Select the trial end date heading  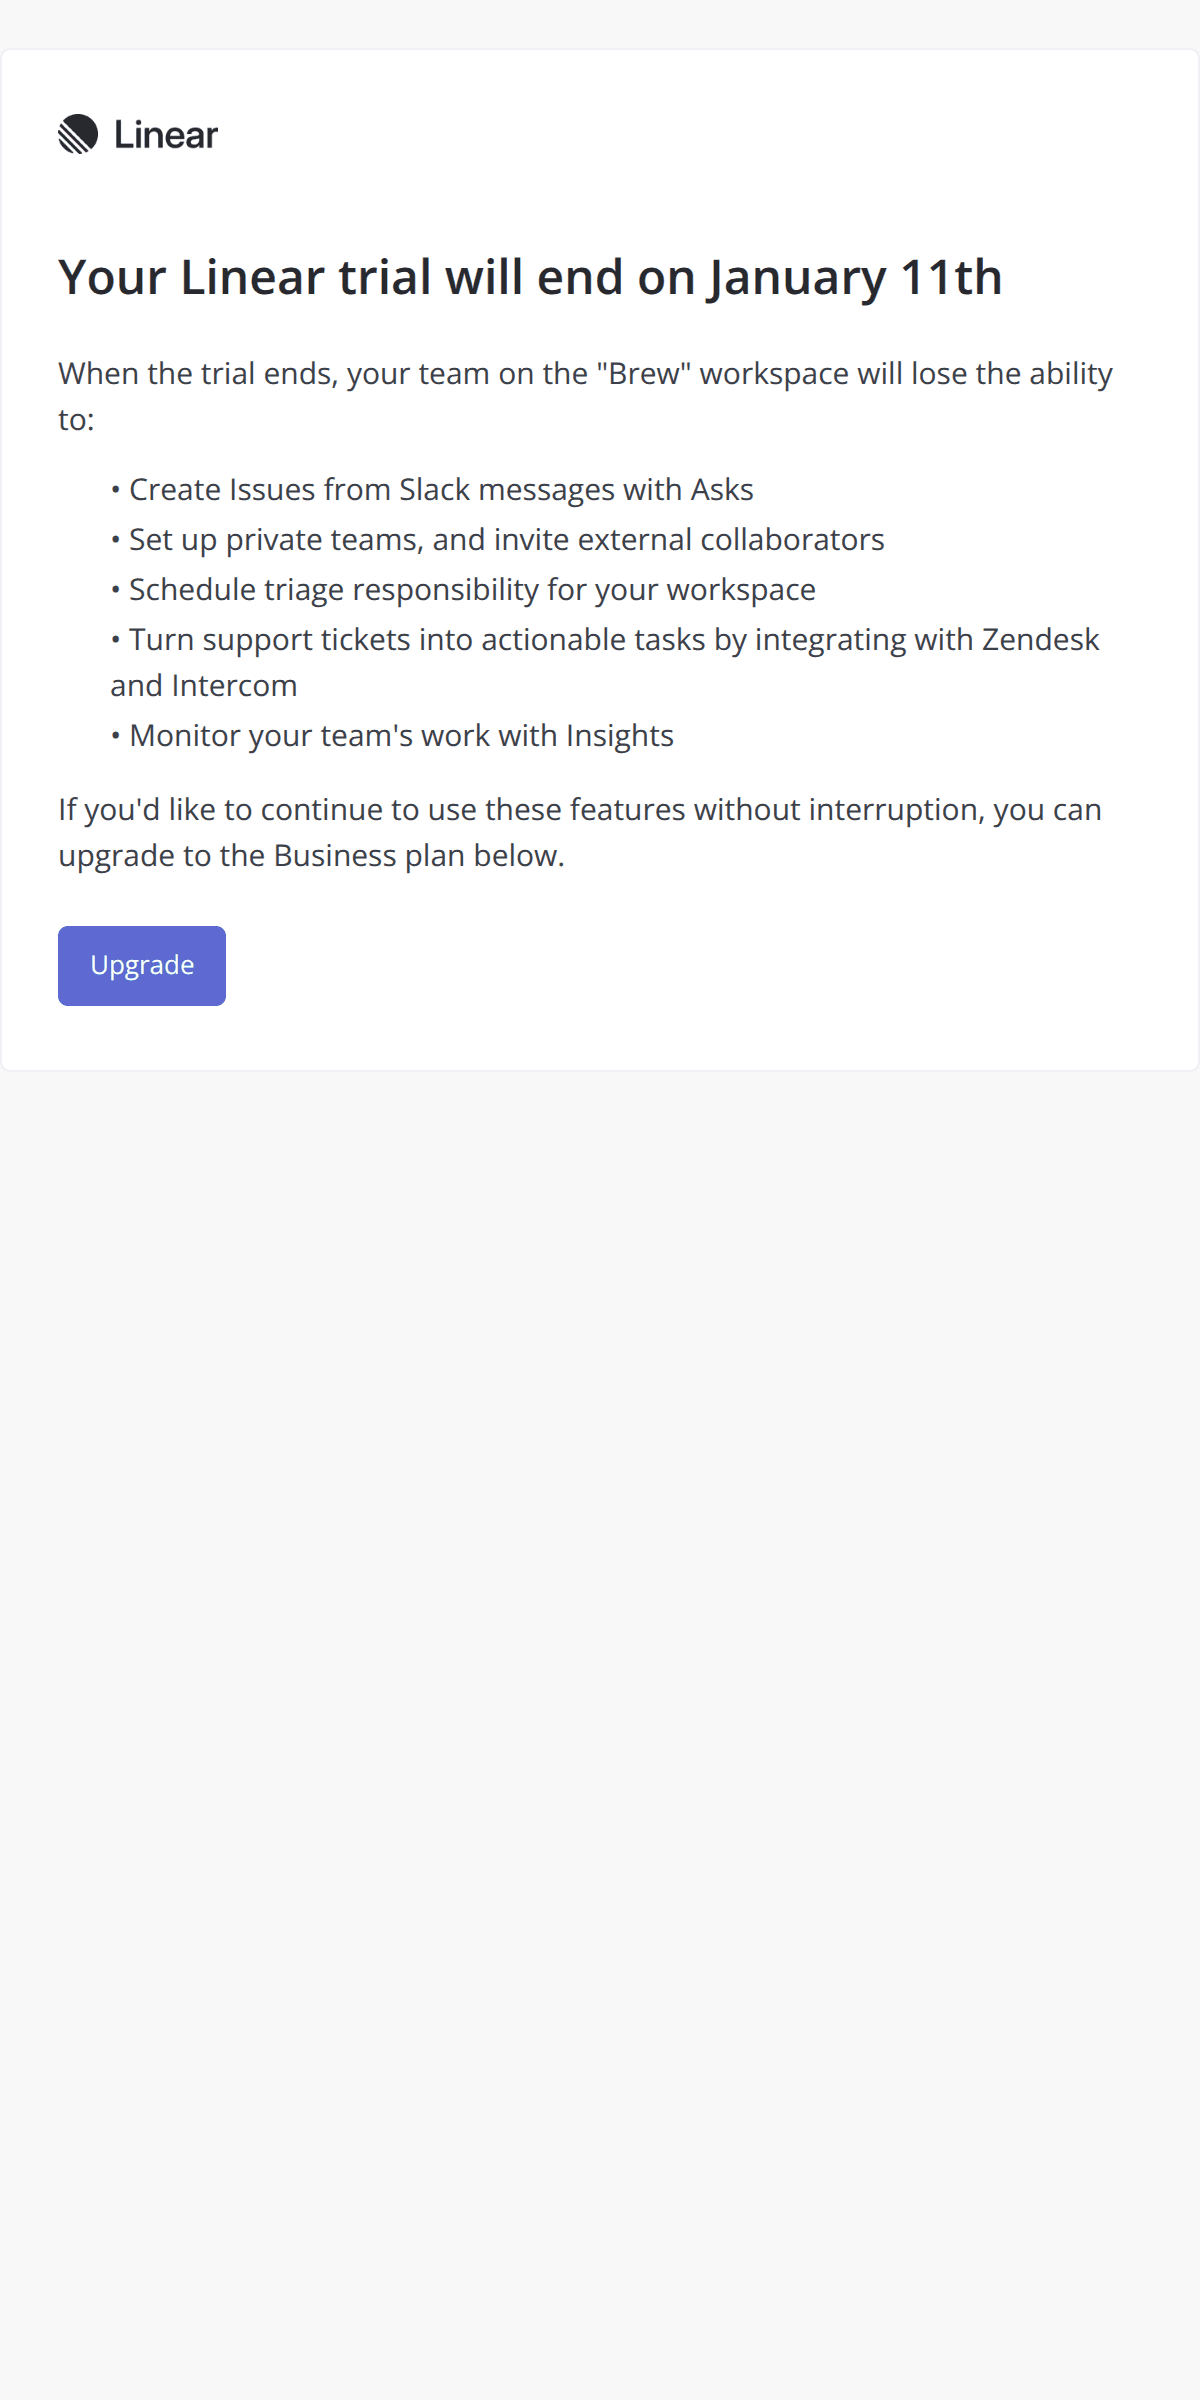(x=530, y=277)
